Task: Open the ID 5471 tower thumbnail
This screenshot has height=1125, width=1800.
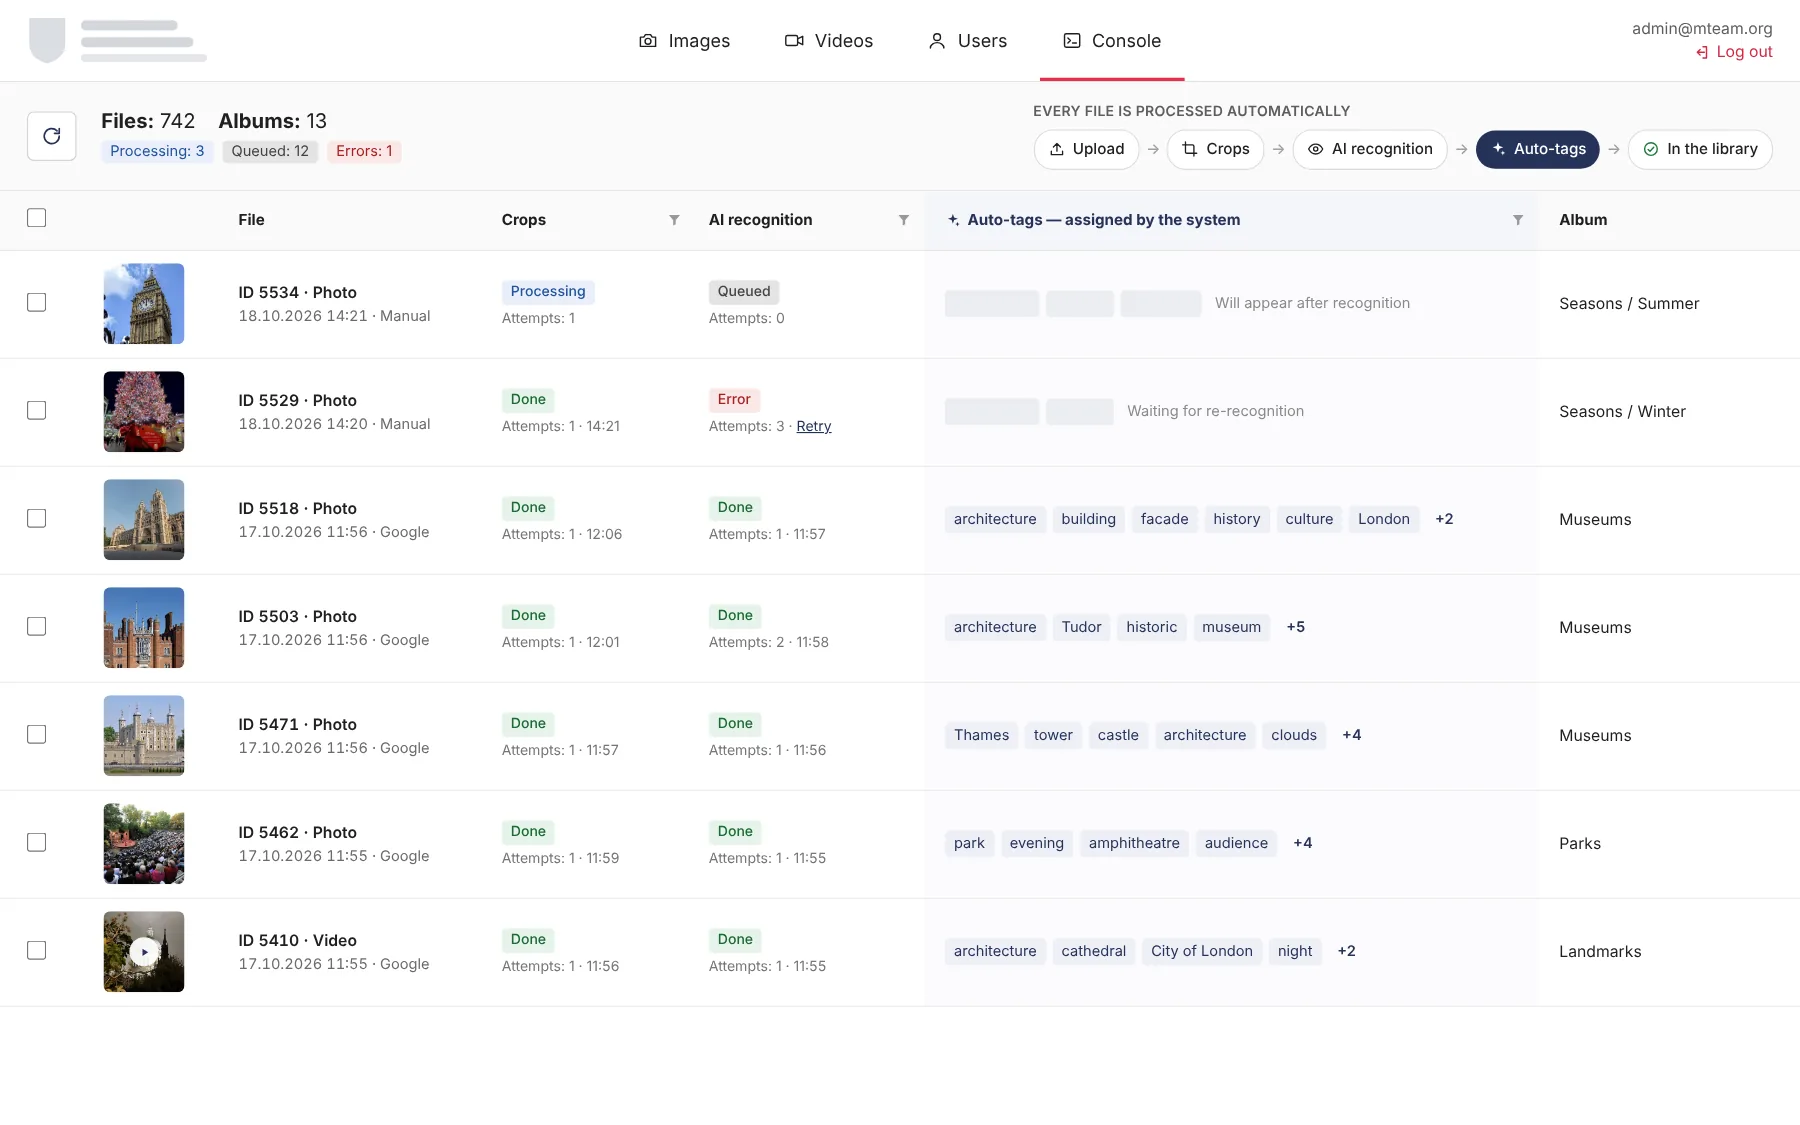Action: coord(144,736)
